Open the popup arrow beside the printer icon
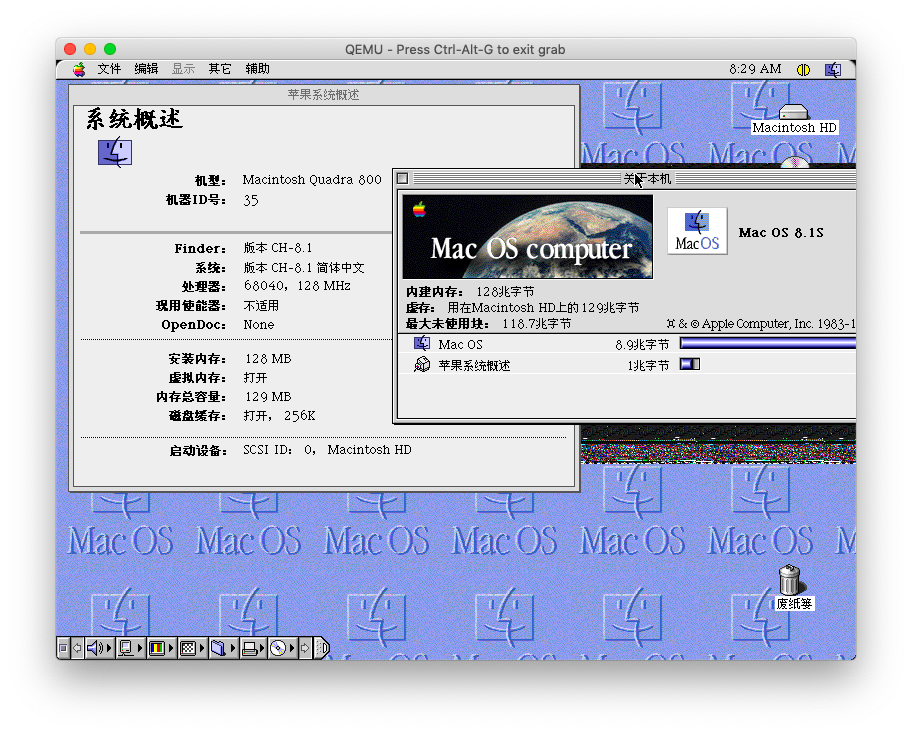 [261, 648]
